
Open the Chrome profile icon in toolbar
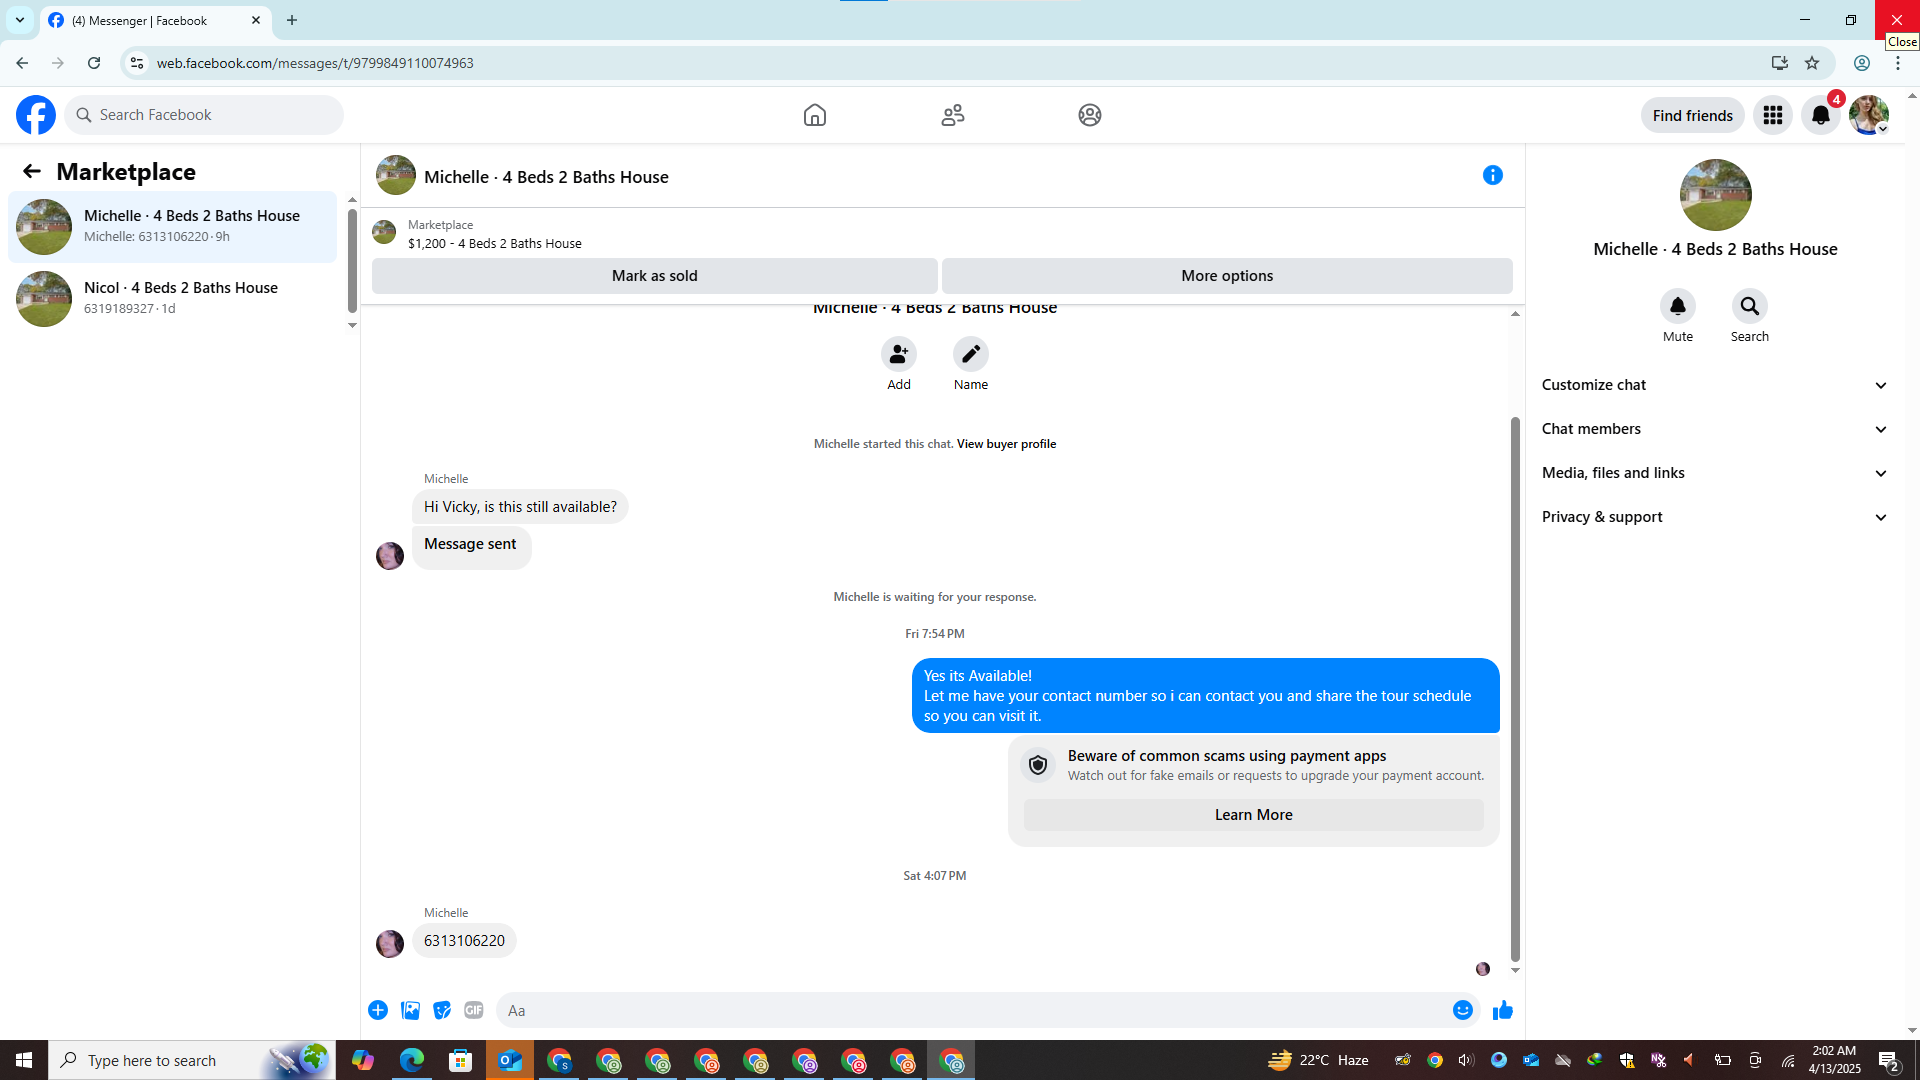click(x=1862, y=63)
